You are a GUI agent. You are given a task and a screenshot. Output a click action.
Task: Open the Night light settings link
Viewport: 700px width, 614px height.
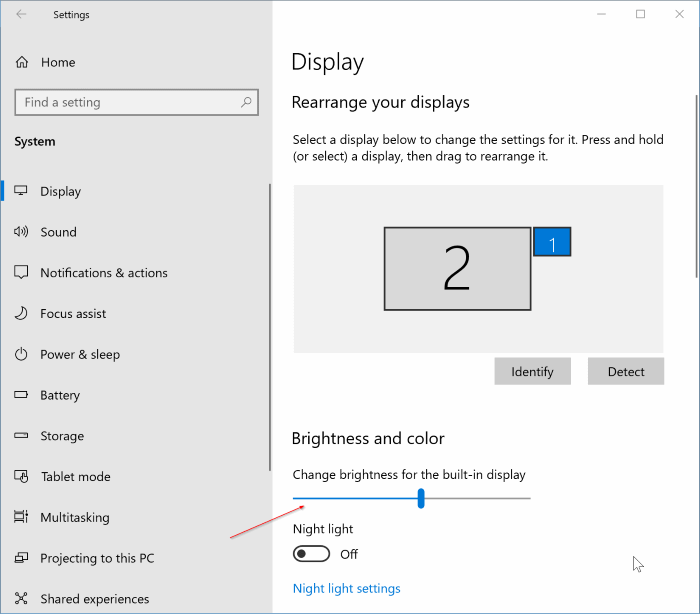click(346, 589)
